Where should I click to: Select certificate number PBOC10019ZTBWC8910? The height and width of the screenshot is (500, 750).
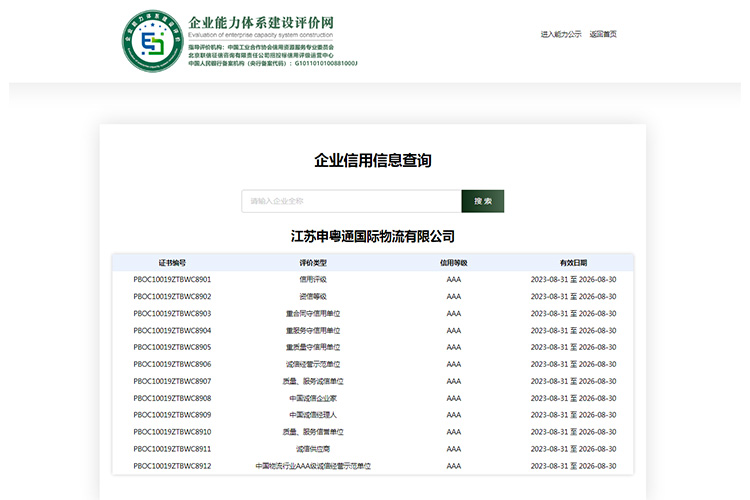pyautogui.click(x=172, y=432)
